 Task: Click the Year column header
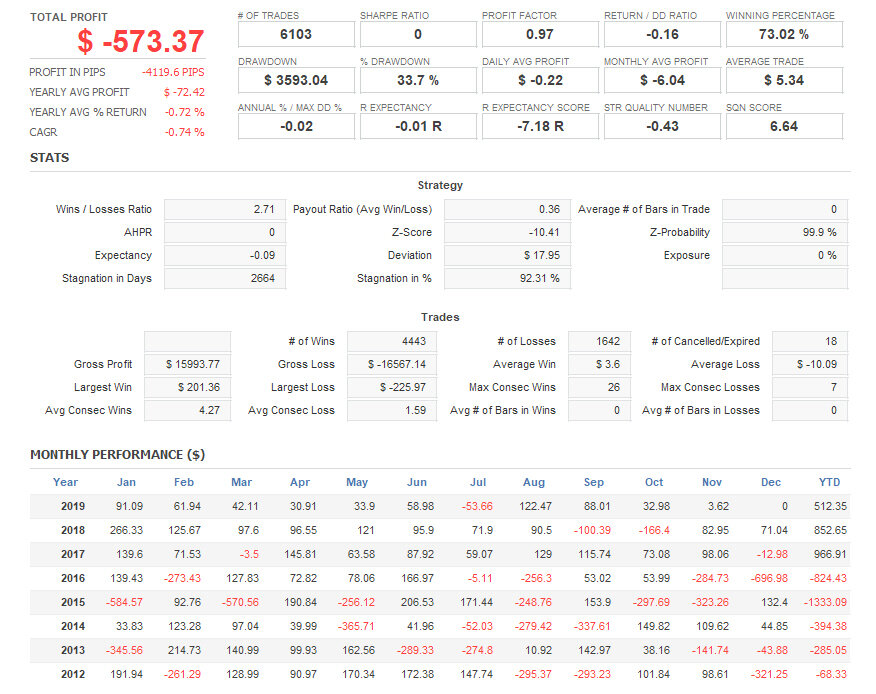point(65,482)
